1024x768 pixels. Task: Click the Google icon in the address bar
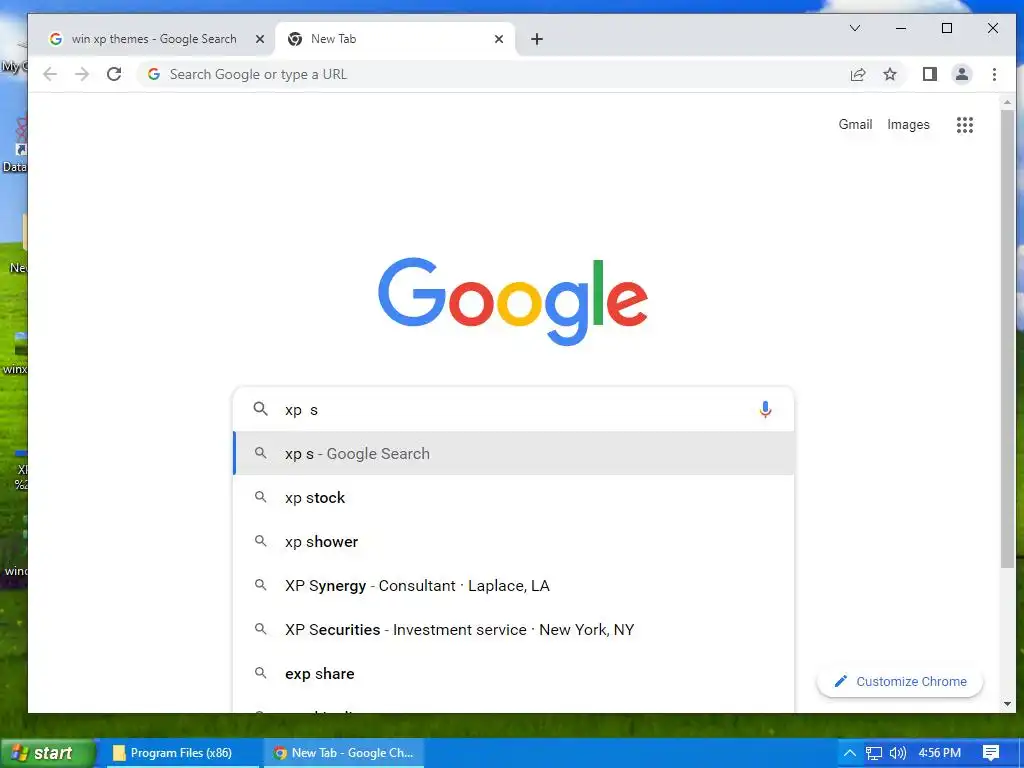[x=153, y=74]
